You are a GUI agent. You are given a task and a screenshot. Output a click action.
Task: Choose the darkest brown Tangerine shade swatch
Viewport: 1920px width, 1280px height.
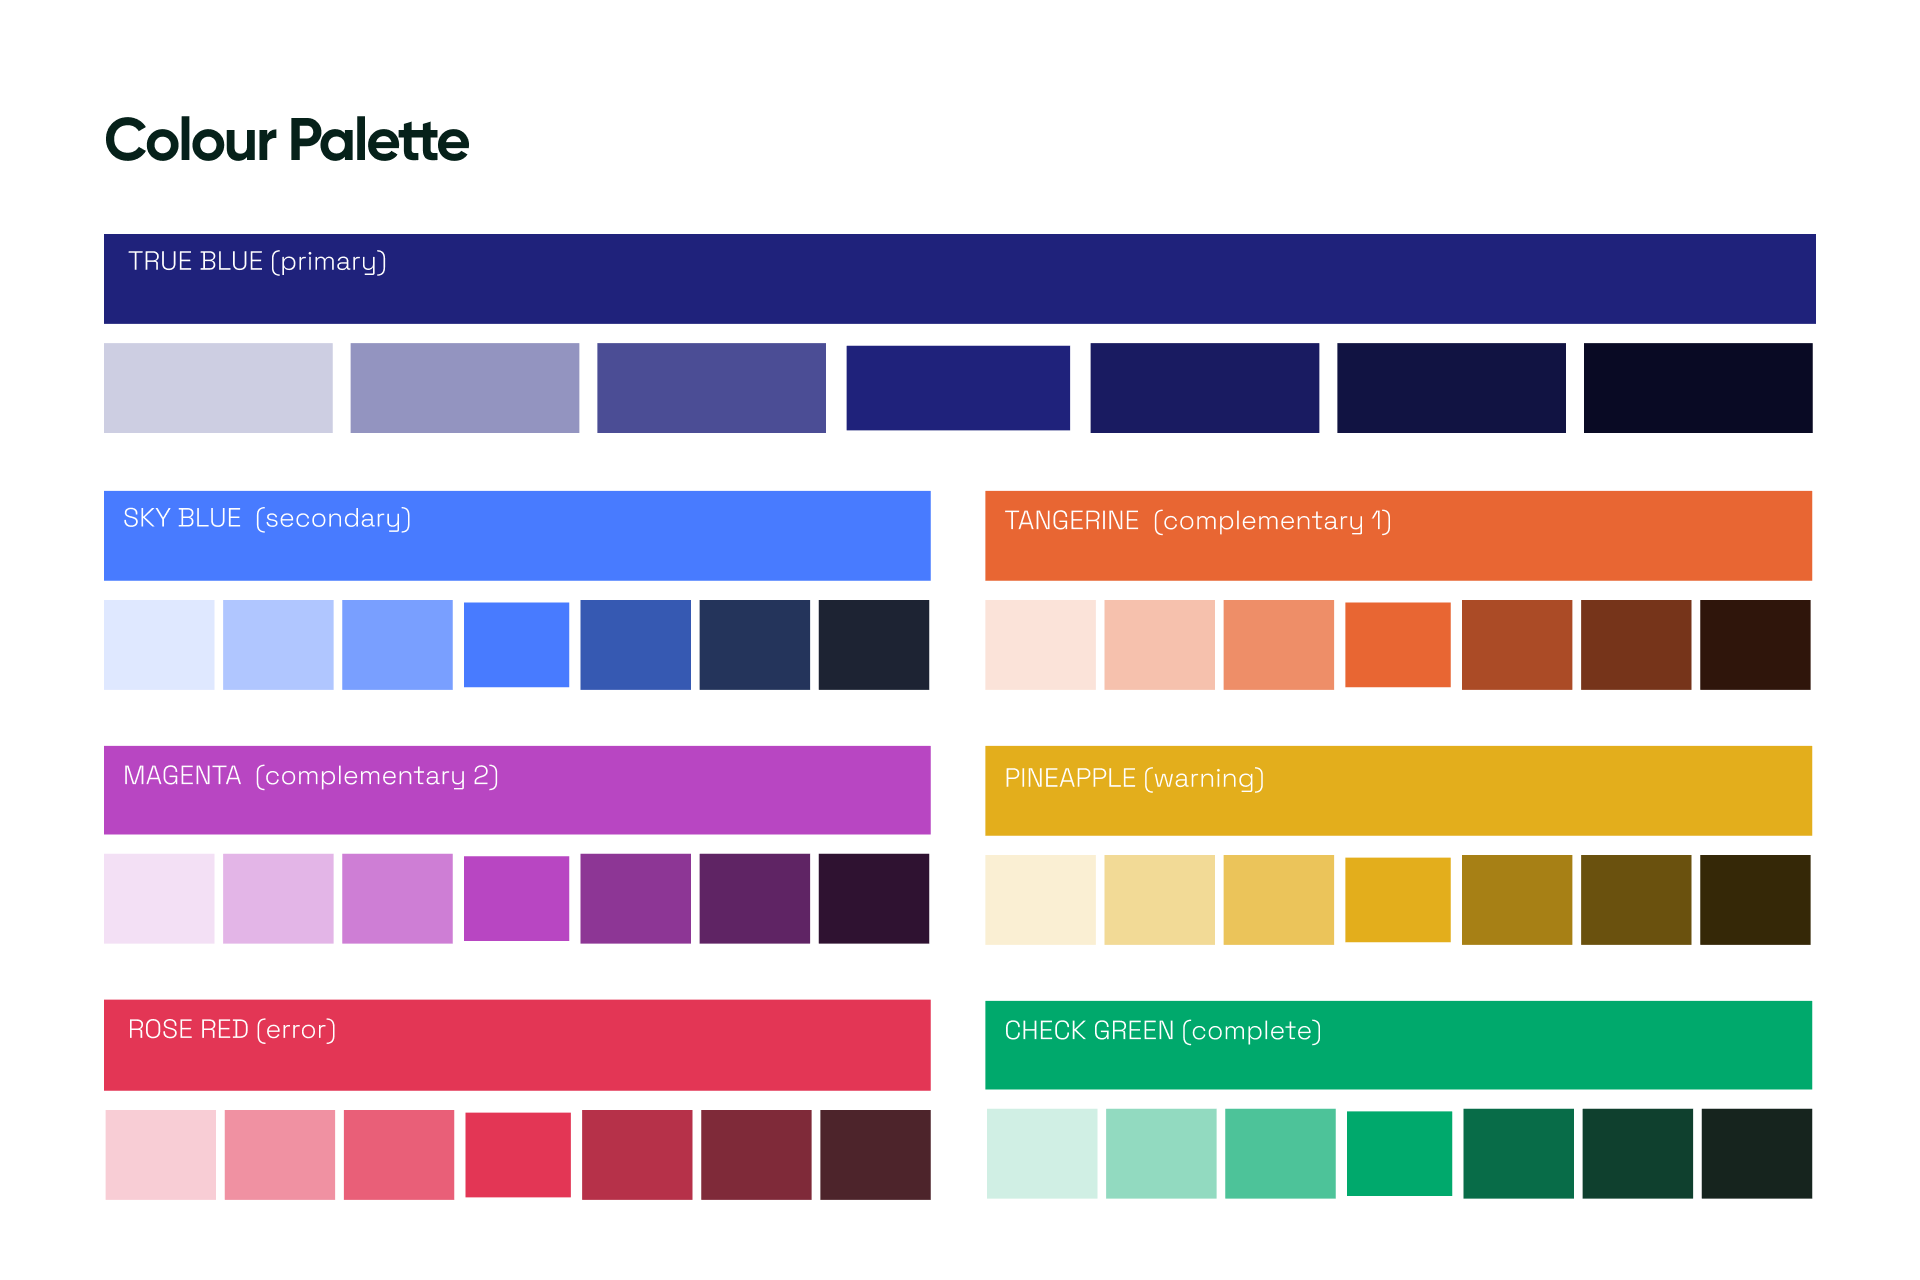[x=1755, y=645]
